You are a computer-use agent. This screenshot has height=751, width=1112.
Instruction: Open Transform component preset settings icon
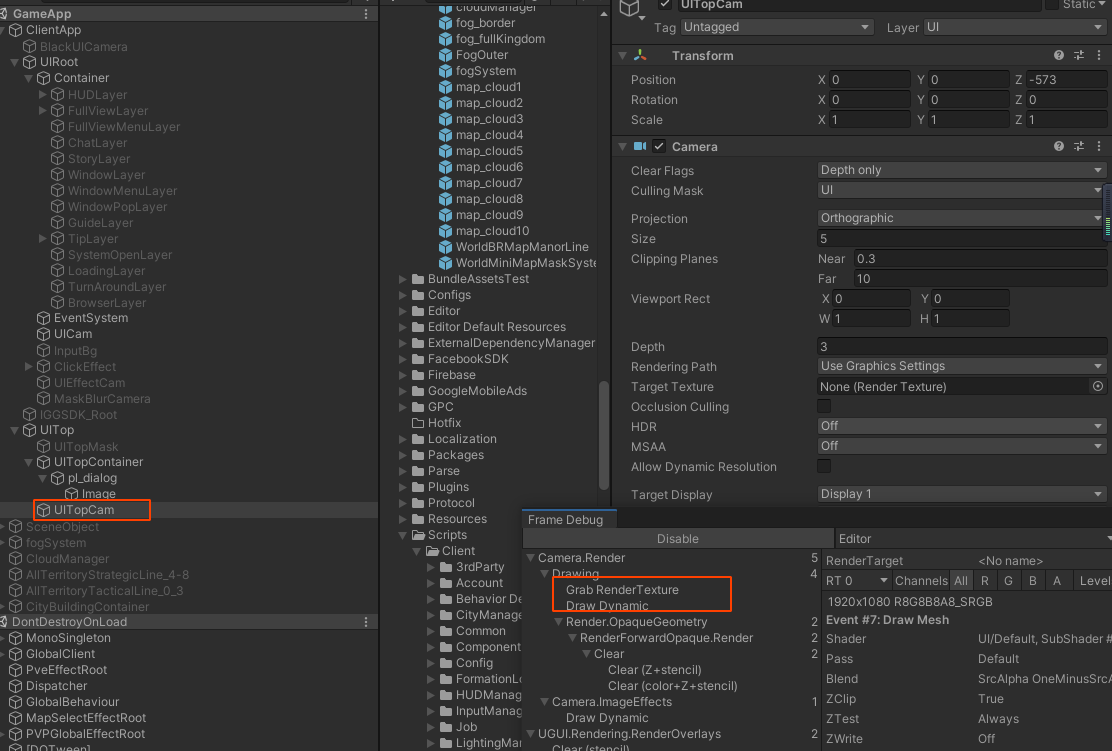pyautogui.click(x=1079, y=56)
